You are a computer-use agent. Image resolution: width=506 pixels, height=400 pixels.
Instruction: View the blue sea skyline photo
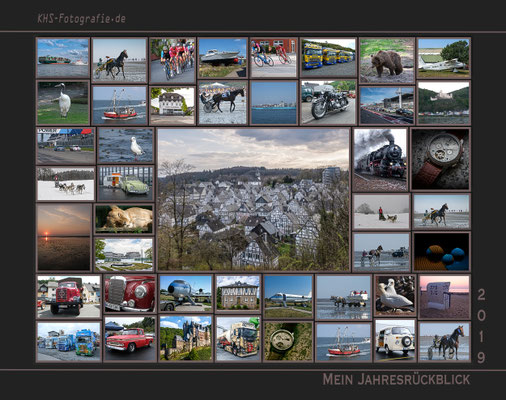point(274,103)
